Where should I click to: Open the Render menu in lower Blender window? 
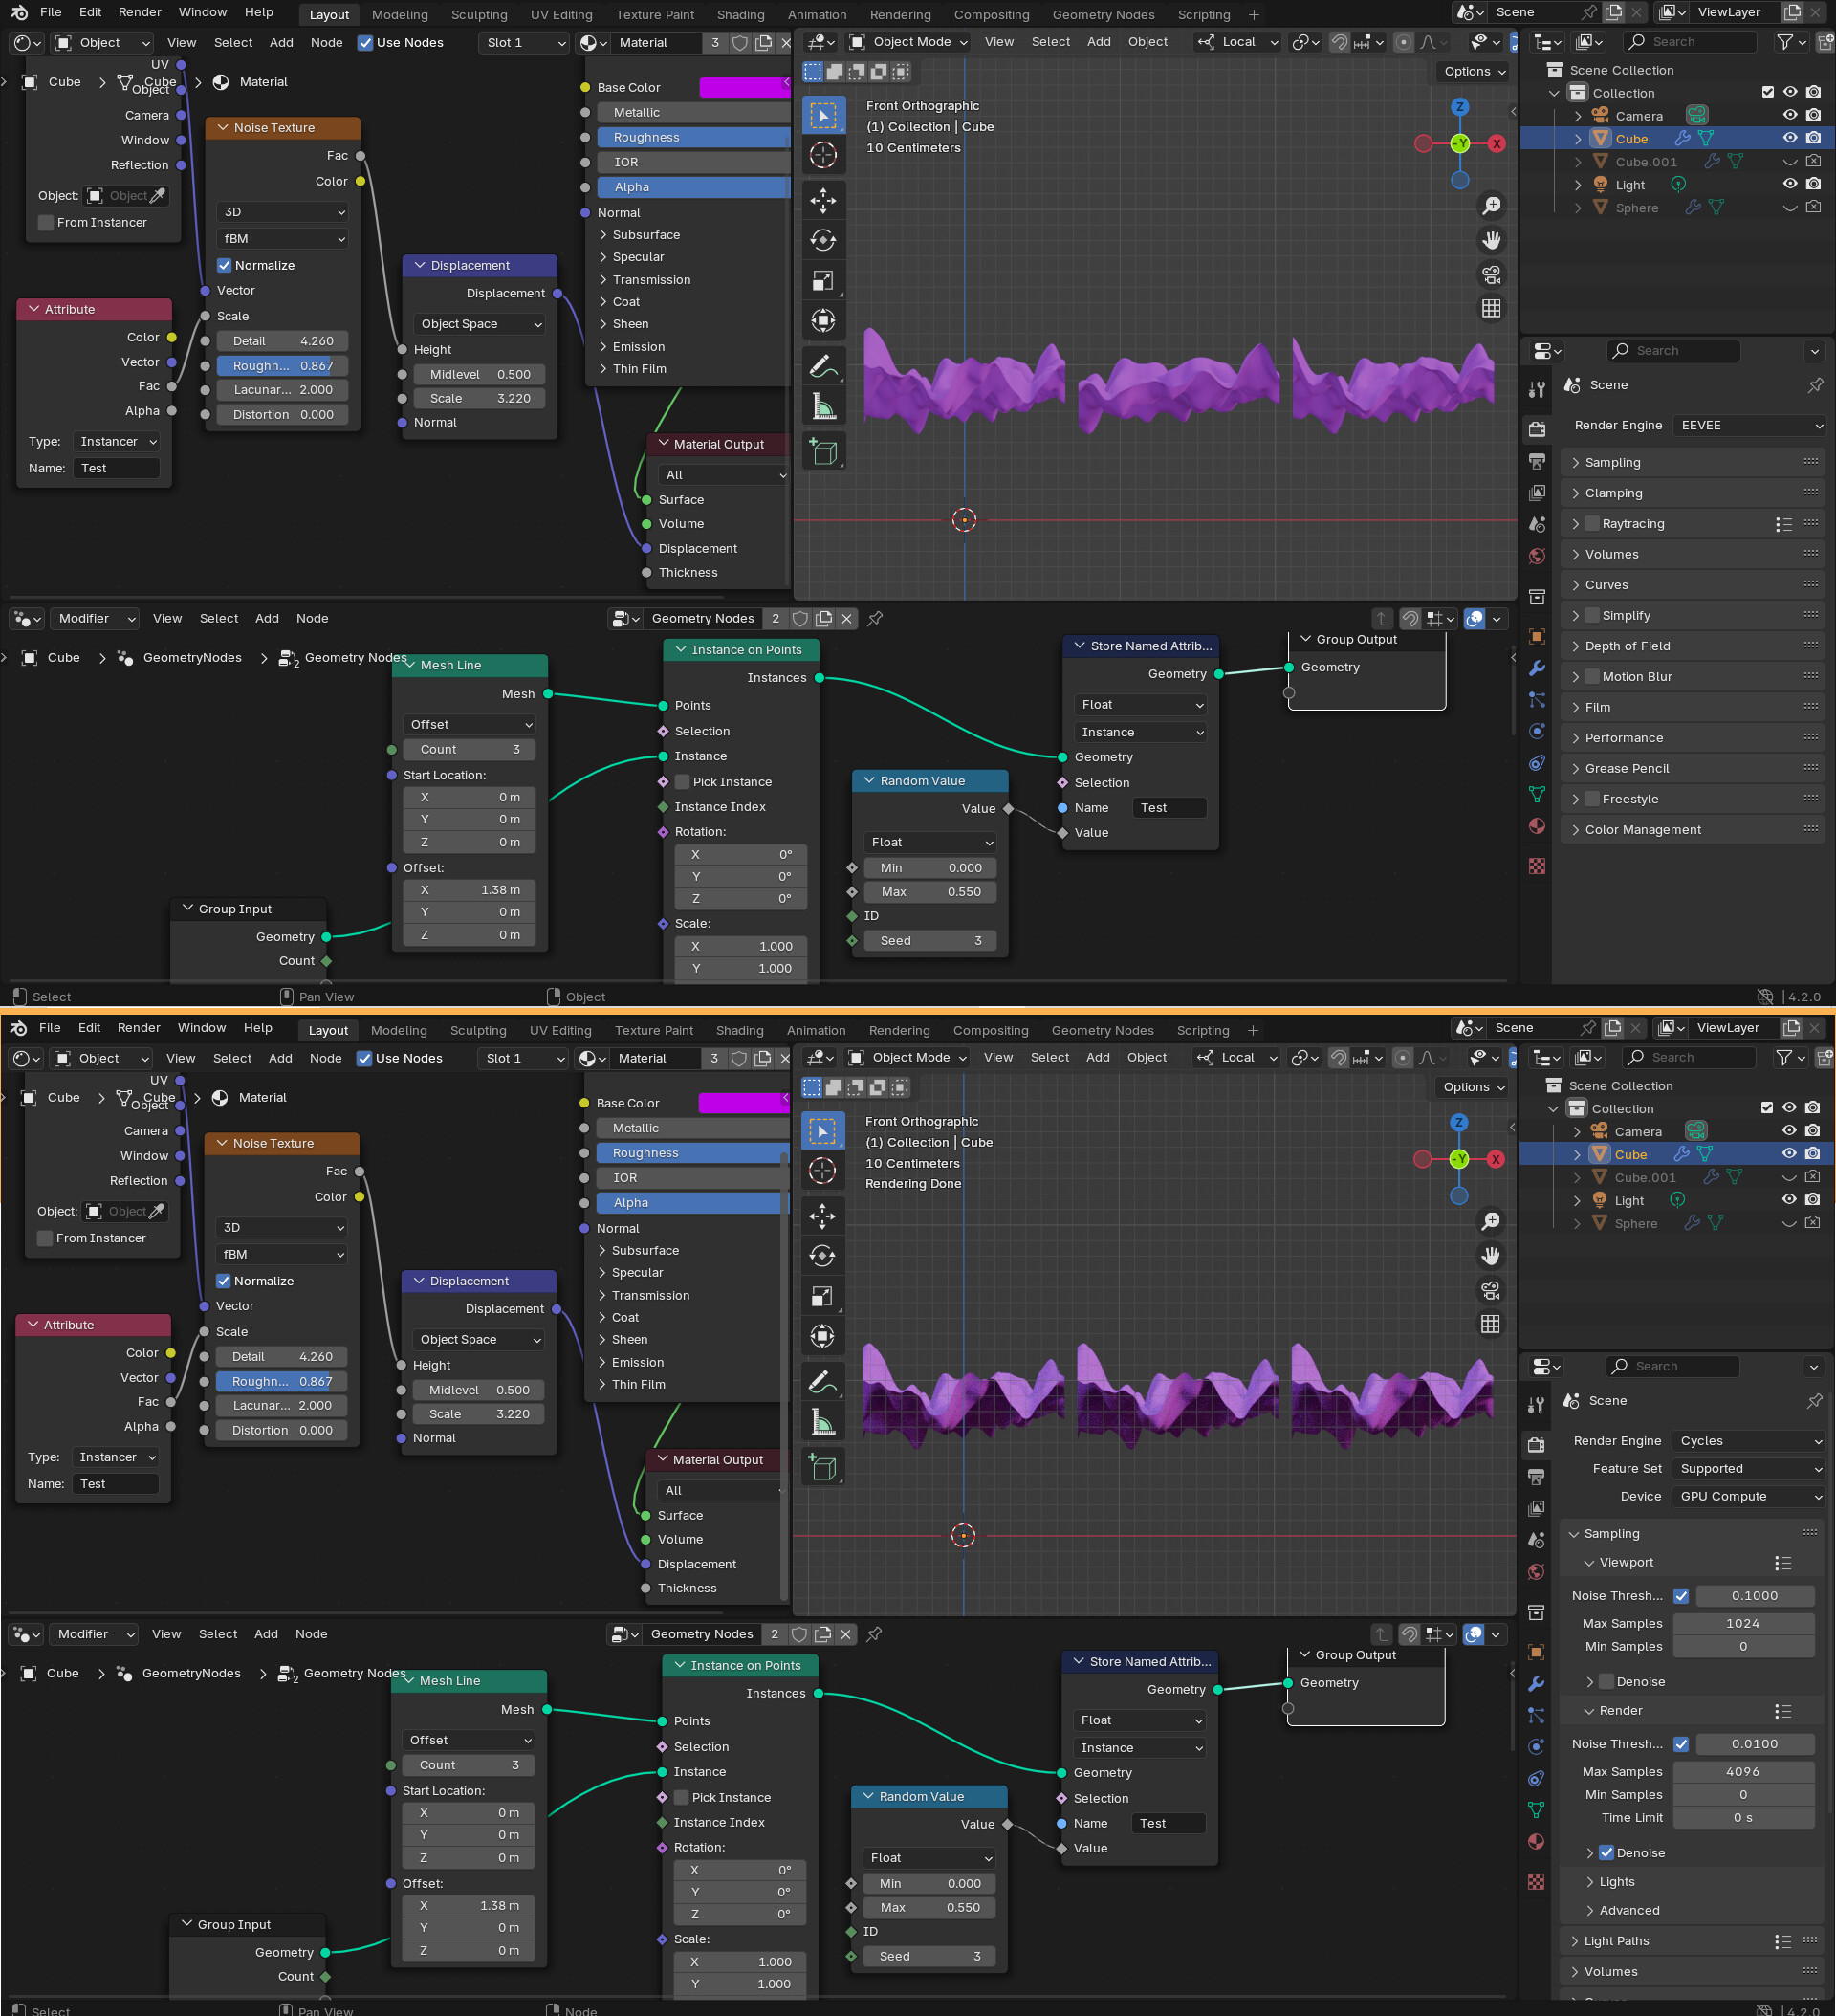(139, 1028)
